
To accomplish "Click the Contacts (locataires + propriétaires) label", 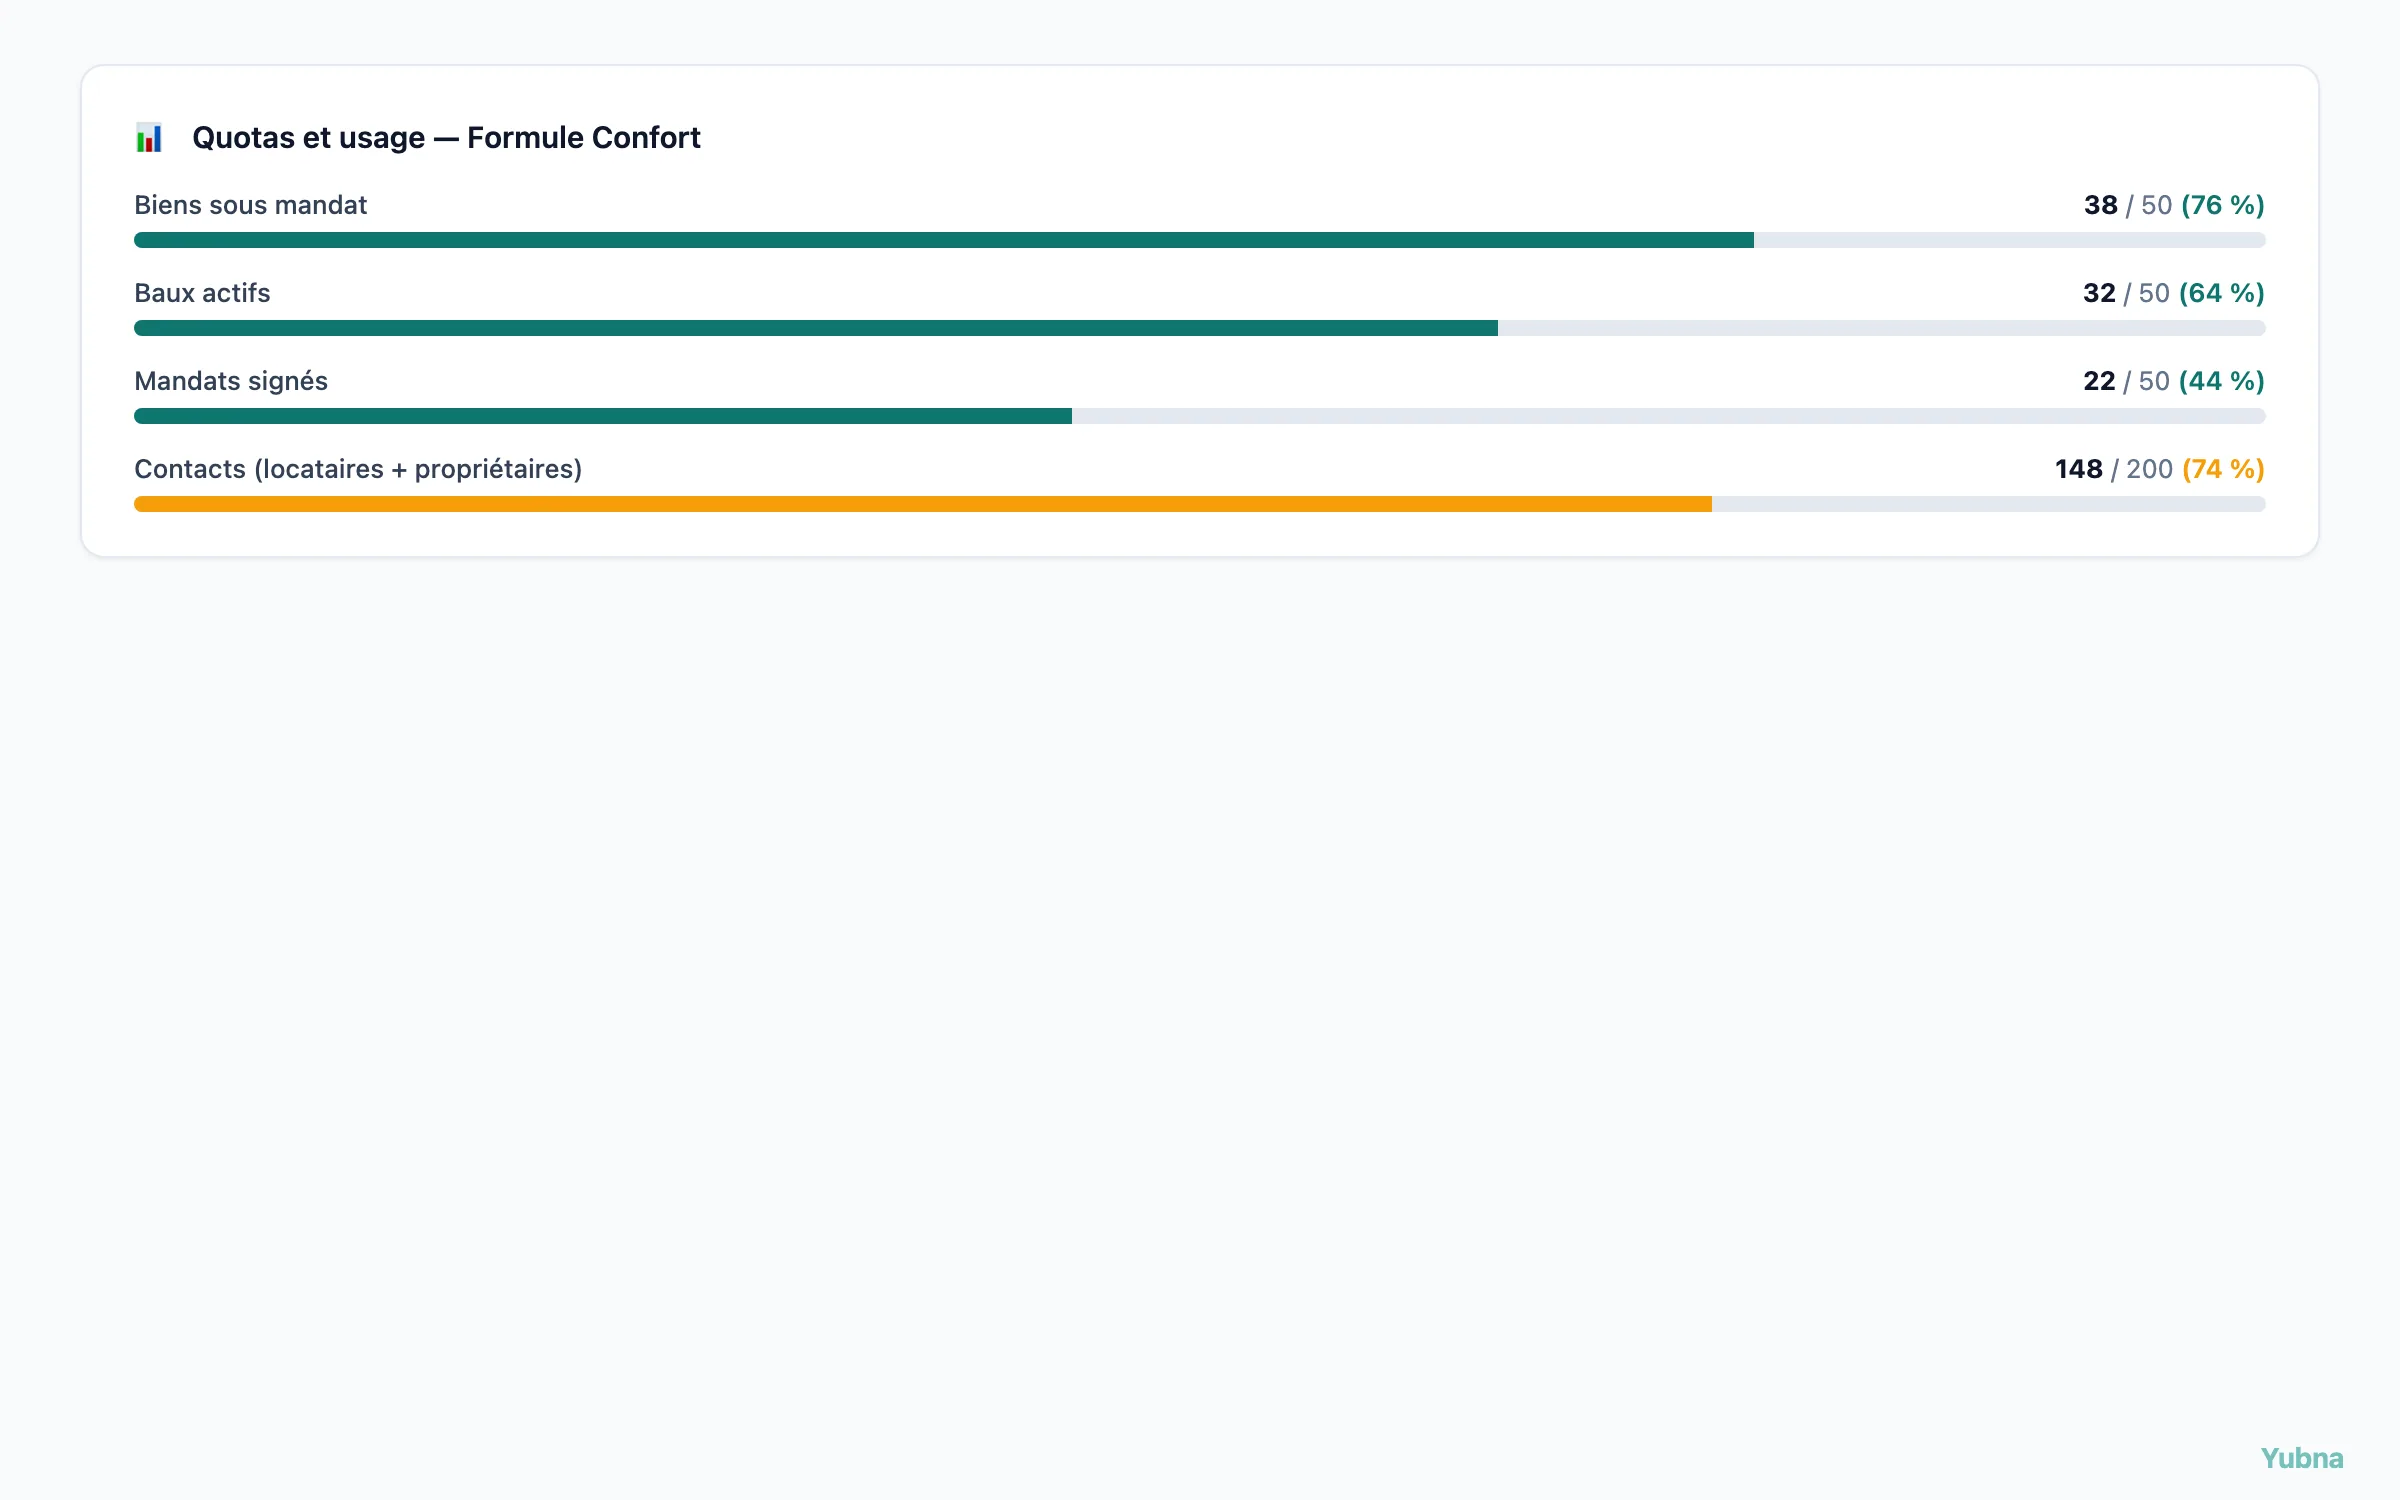I will pos(358,469).
